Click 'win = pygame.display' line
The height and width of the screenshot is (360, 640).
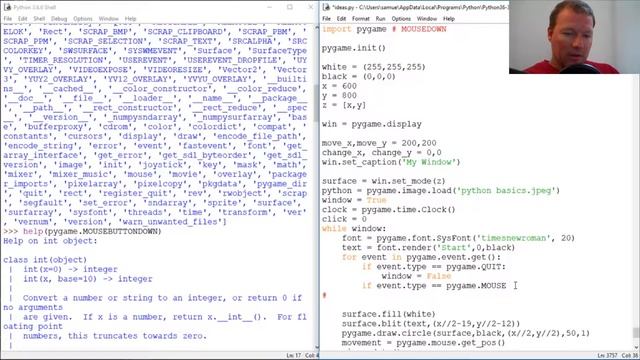pos(371,124)
